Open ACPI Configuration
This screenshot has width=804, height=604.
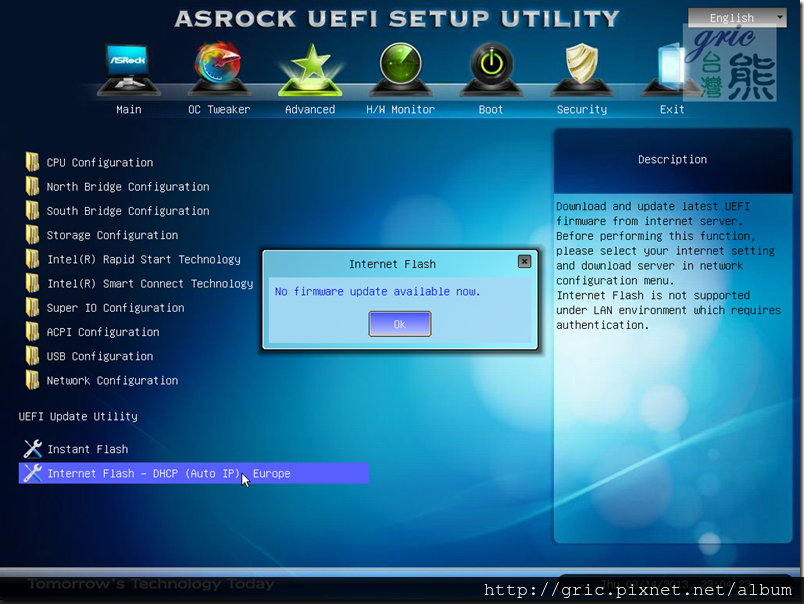click(x=103, y=332)
